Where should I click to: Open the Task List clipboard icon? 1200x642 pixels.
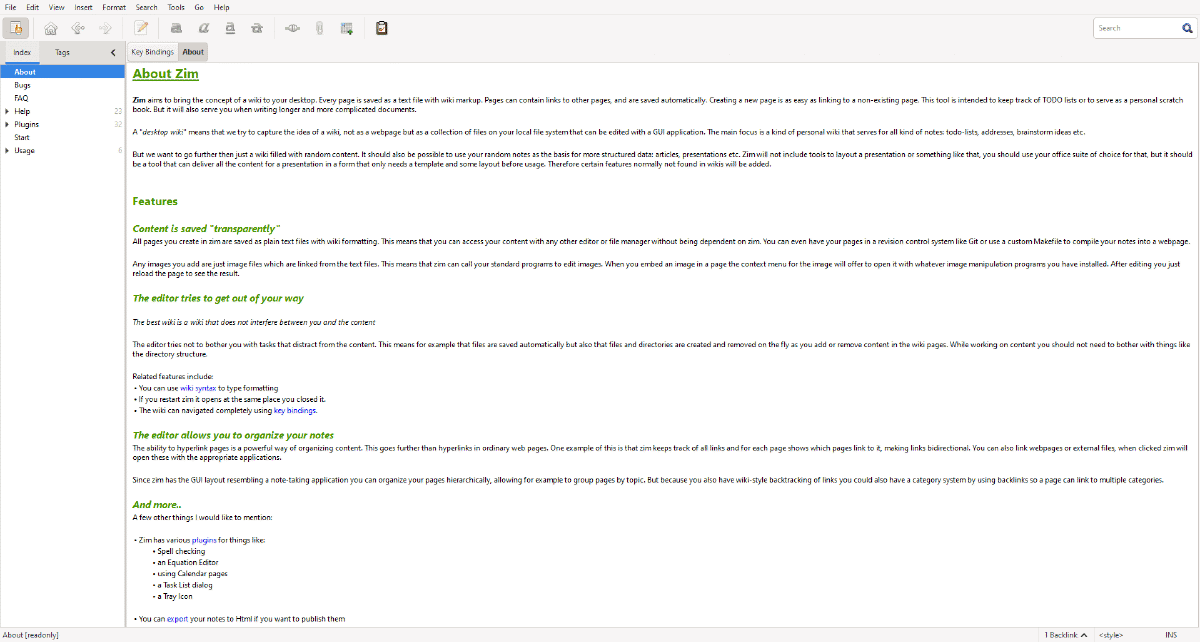(381, 28)
